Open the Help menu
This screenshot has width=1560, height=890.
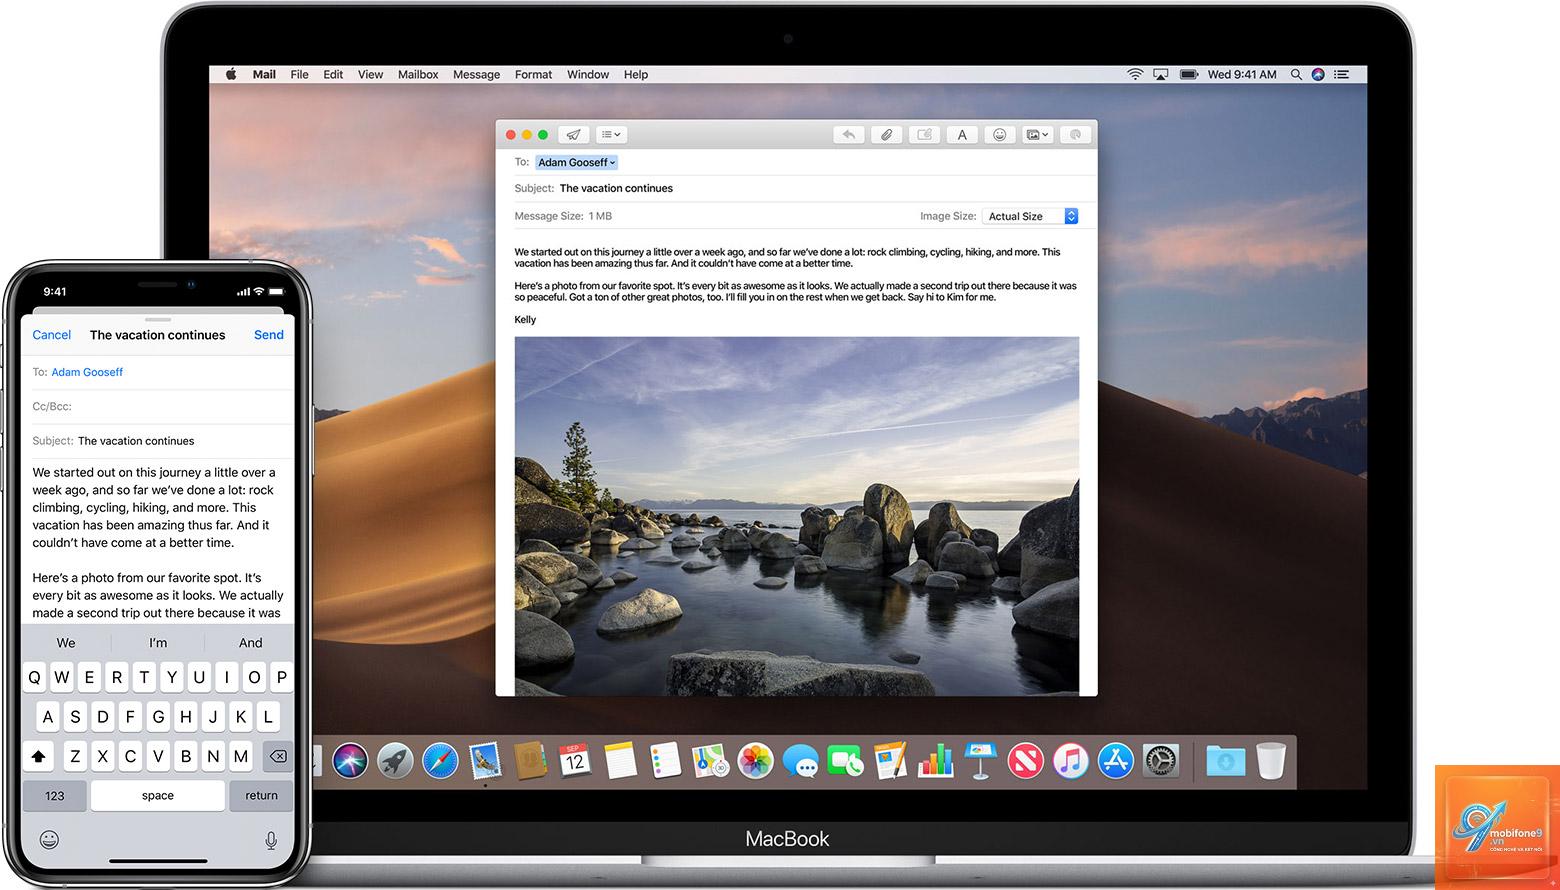(x=636, y=74)
